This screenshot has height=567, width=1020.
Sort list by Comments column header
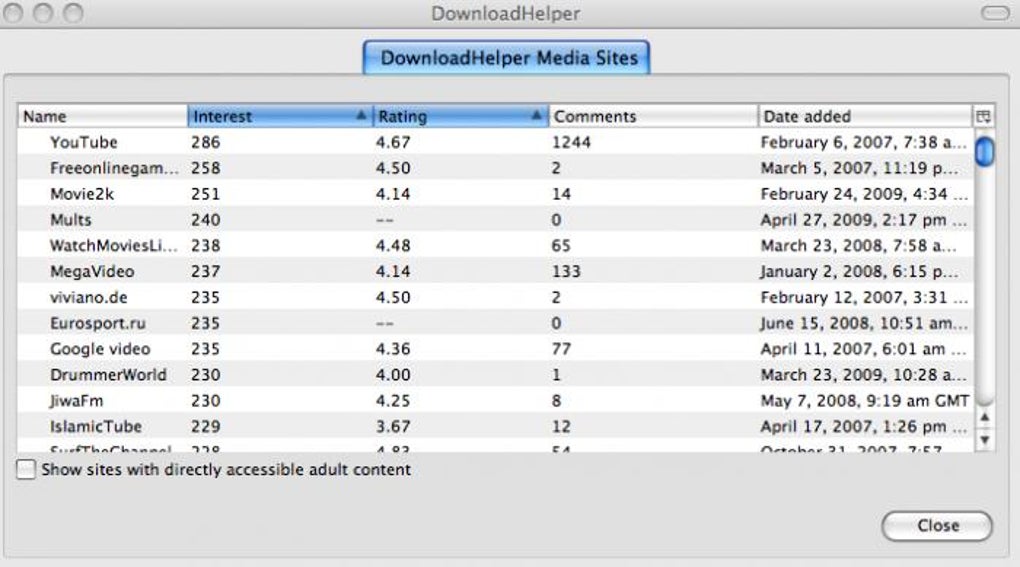(653, 116)
